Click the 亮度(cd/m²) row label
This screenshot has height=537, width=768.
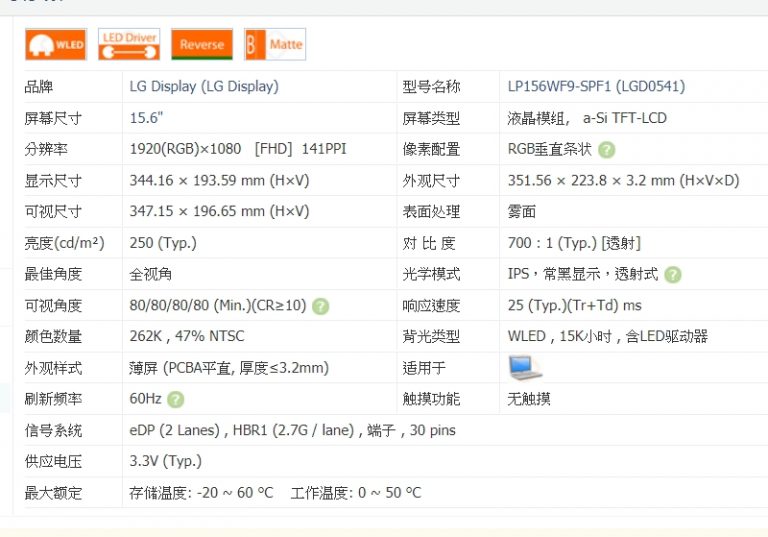(64, 243)
